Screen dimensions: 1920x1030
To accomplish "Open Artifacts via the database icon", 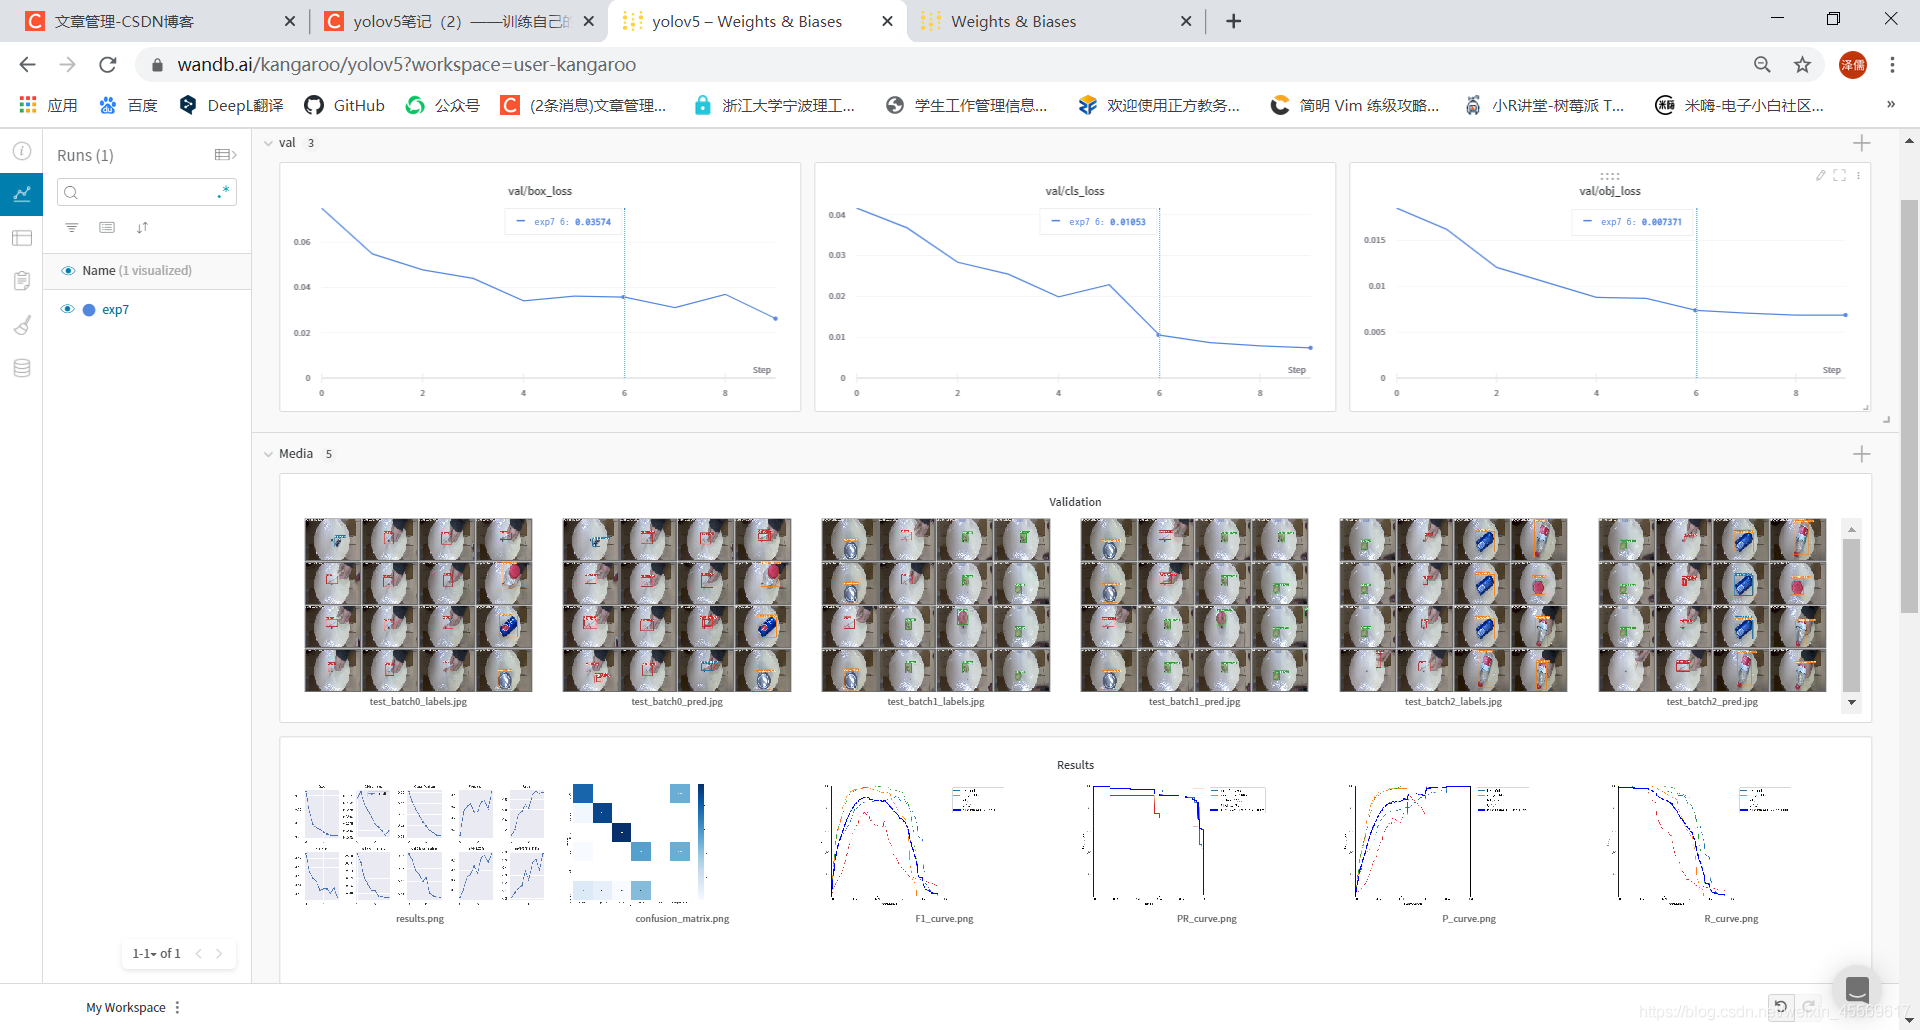I will (22, 368).
